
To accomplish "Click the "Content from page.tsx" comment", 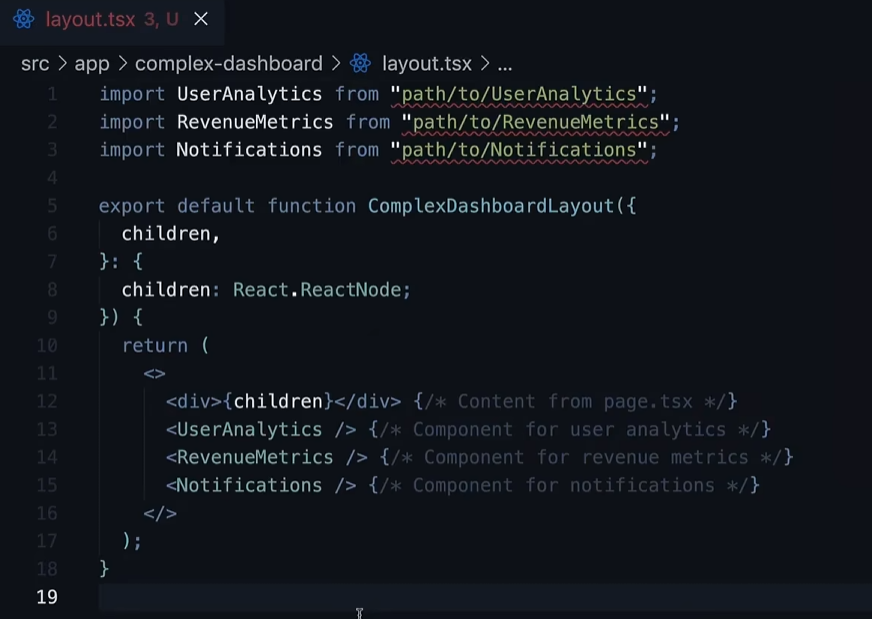I will [x=575, y=402].
